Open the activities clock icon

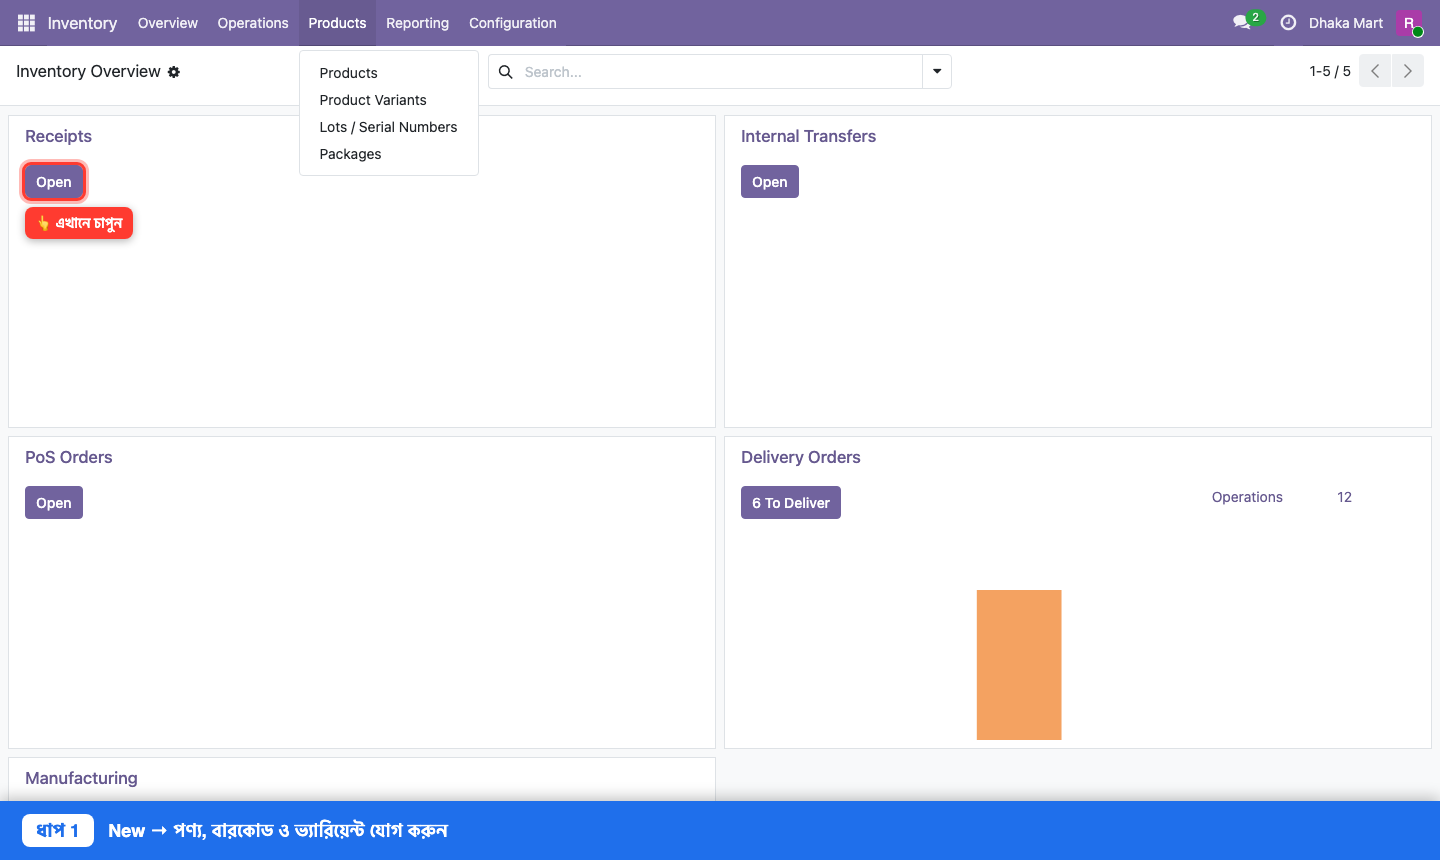click(1288, 23)
